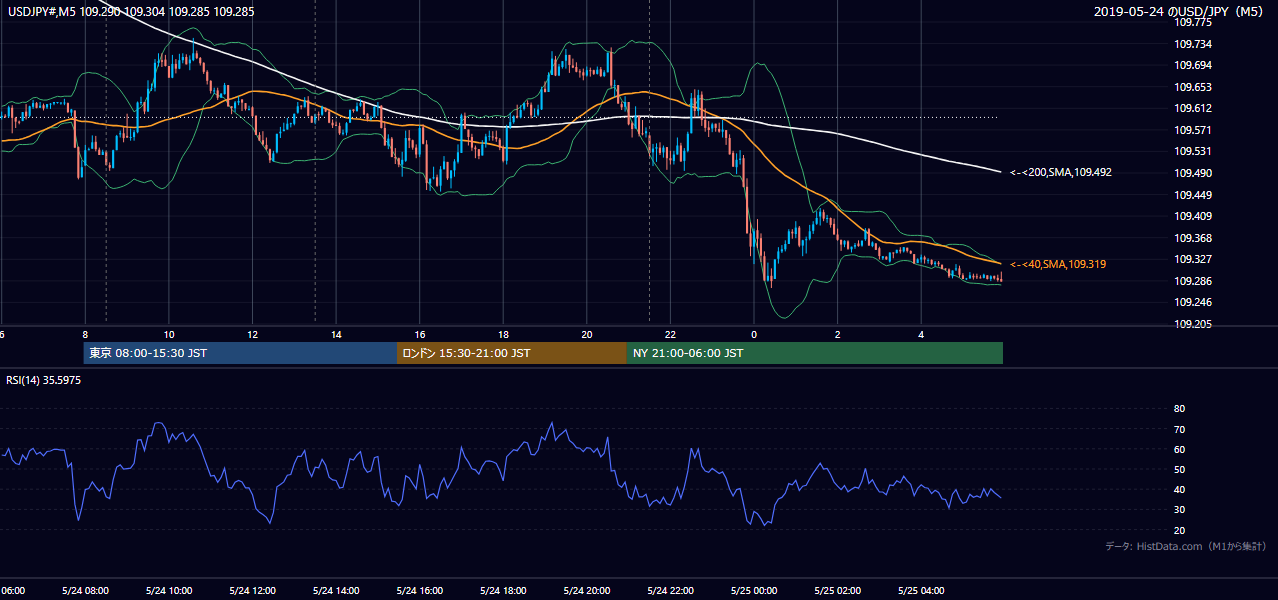Click price axis value 109.409
Image resolution: width=1278 pixels, height=600 pixels.
point(1192,216)
